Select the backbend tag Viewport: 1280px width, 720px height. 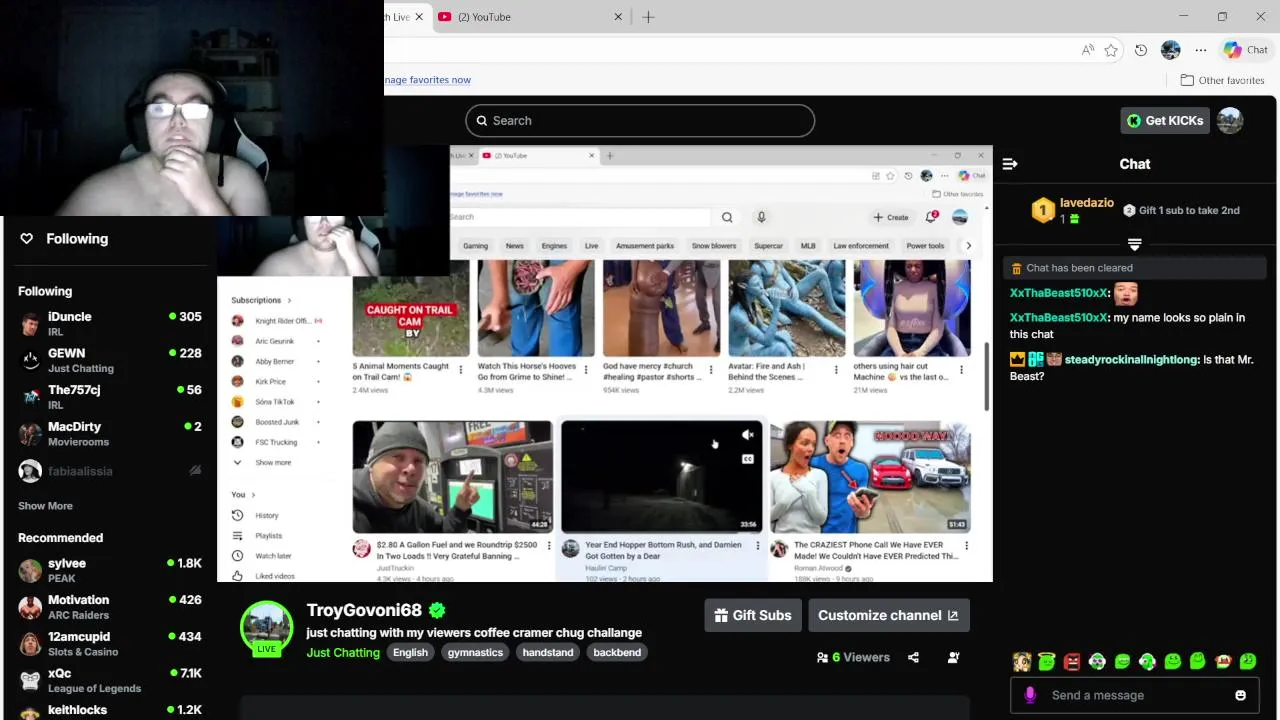pyautogui.click(x=617, y=653)
